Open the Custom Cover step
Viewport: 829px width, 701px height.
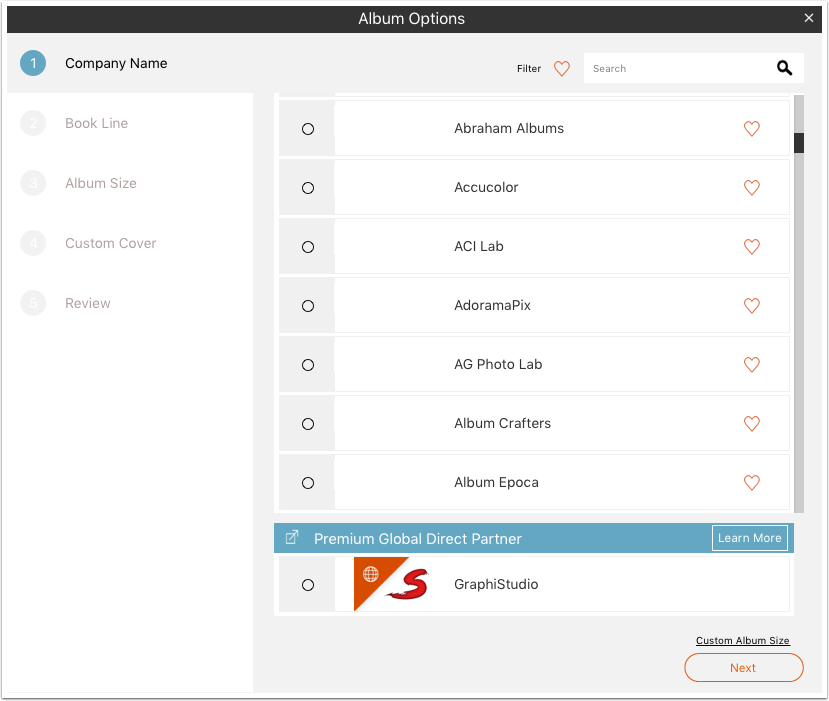click(110, 243)
